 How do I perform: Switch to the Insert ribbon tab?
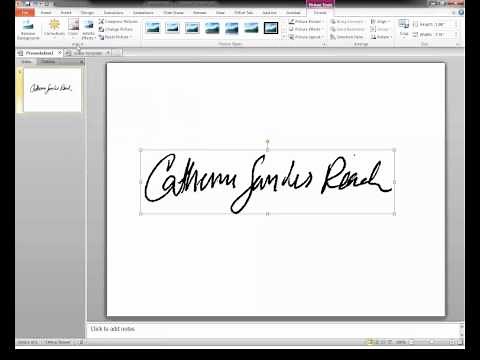click(x=66, y=13)
